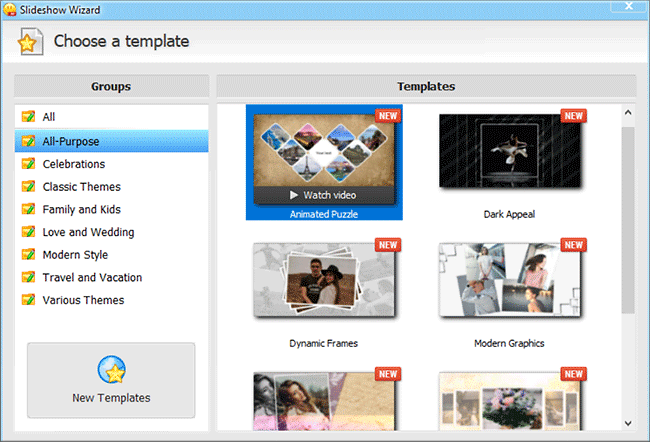The image size is (650, 442).
Task: Play the Watch video preview
Action: [x=324, y=195]
